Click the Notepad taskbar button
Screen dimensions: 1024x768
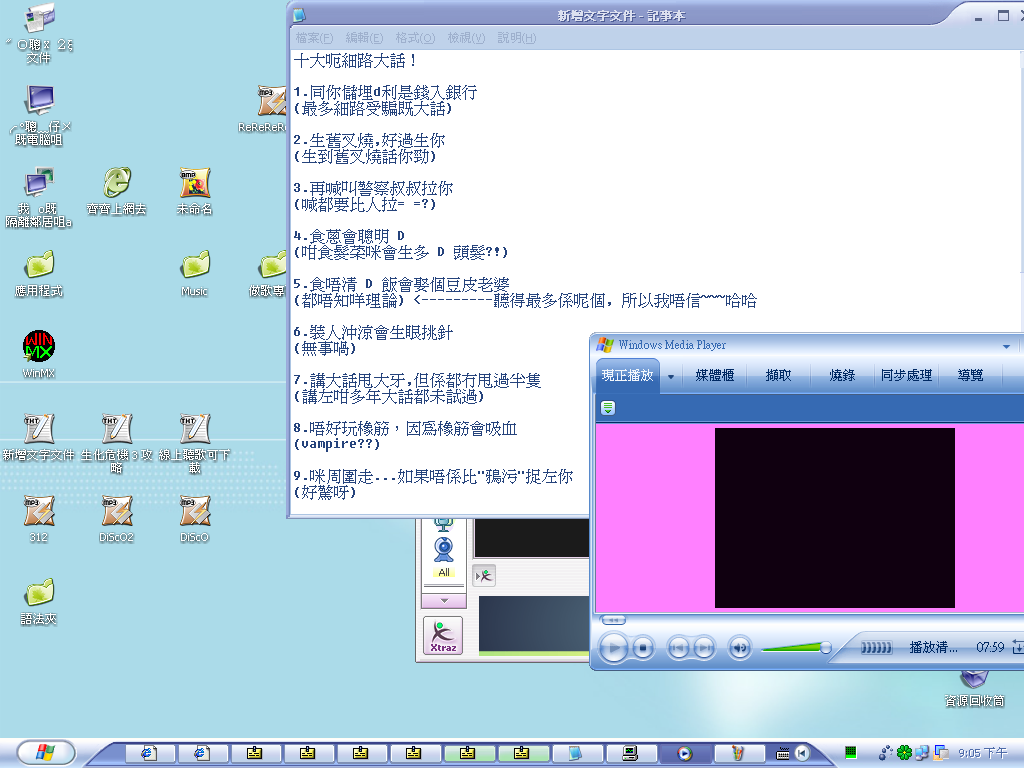[x=575, y=753]
